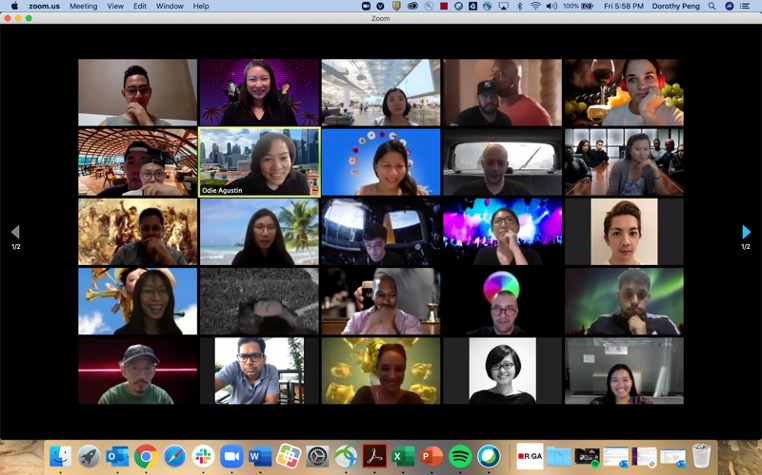This screenshot has height=475, width=762.
Task: Open the Meeting menu
Action: [x=83, y=6]
